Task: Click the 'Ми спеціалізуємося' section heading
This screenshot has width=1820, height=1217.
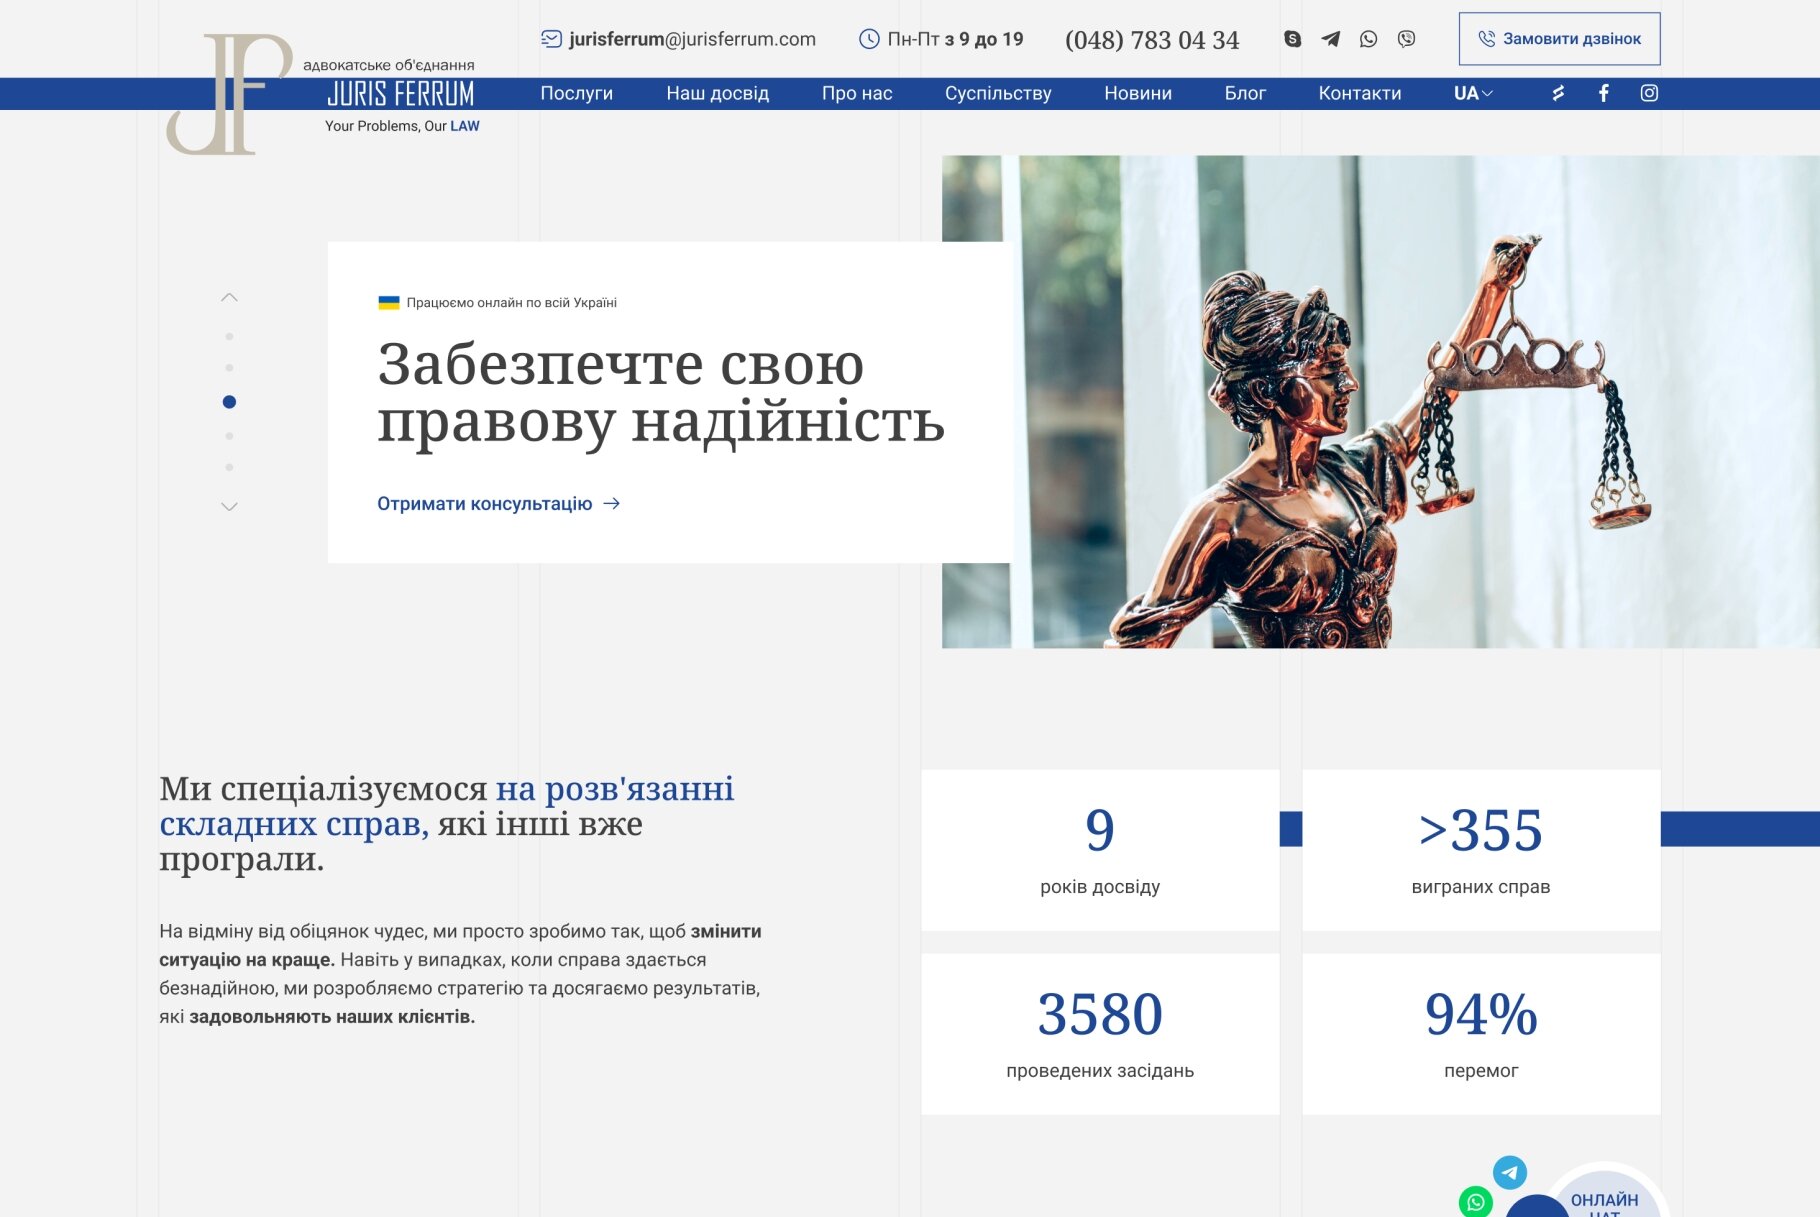Action: [x=446, y=824]
